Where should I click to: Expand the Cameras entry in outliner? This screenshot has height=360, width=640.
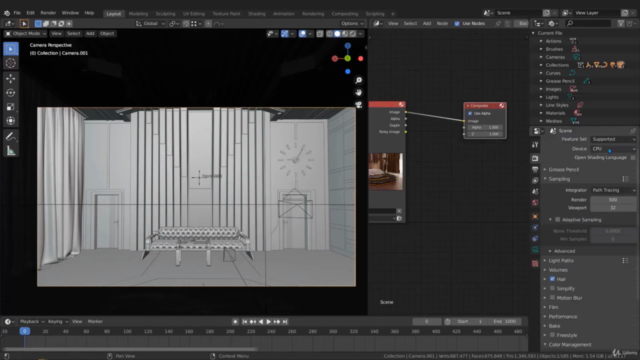(541, 57)
